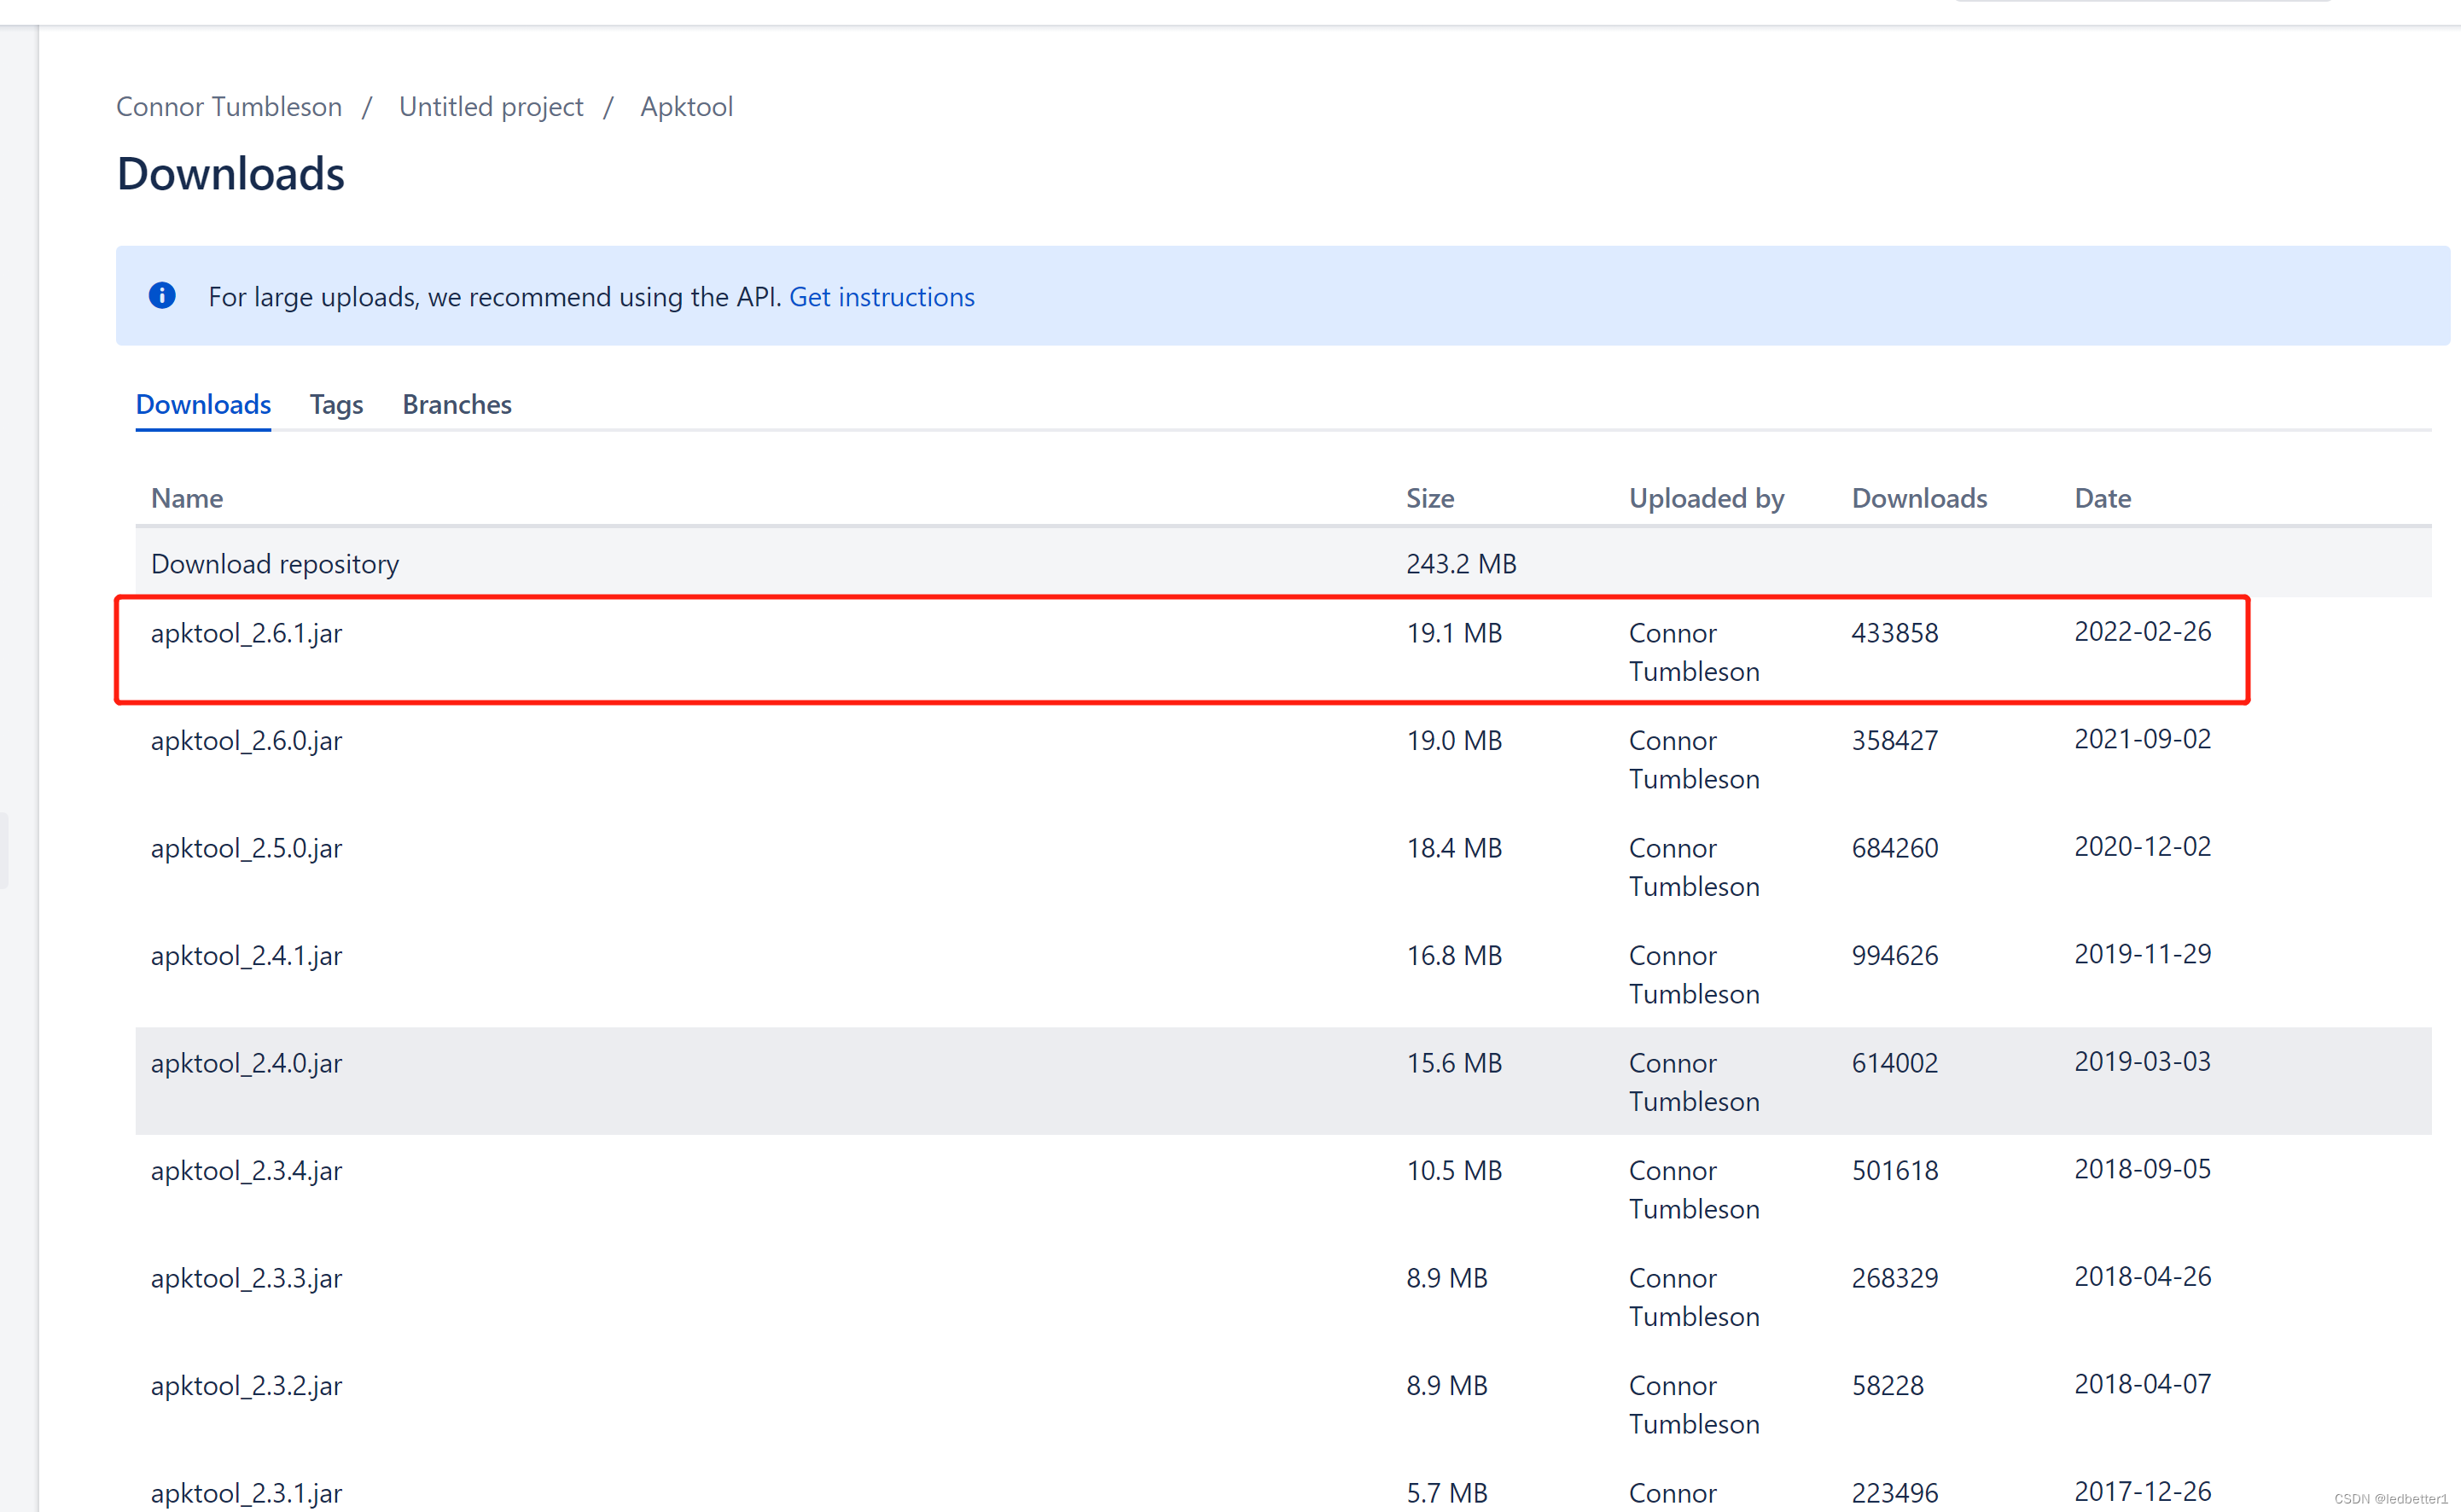Screen dimensions: 2461x1512
Task: Click the Download repository link
Action: tap(275, 564)
